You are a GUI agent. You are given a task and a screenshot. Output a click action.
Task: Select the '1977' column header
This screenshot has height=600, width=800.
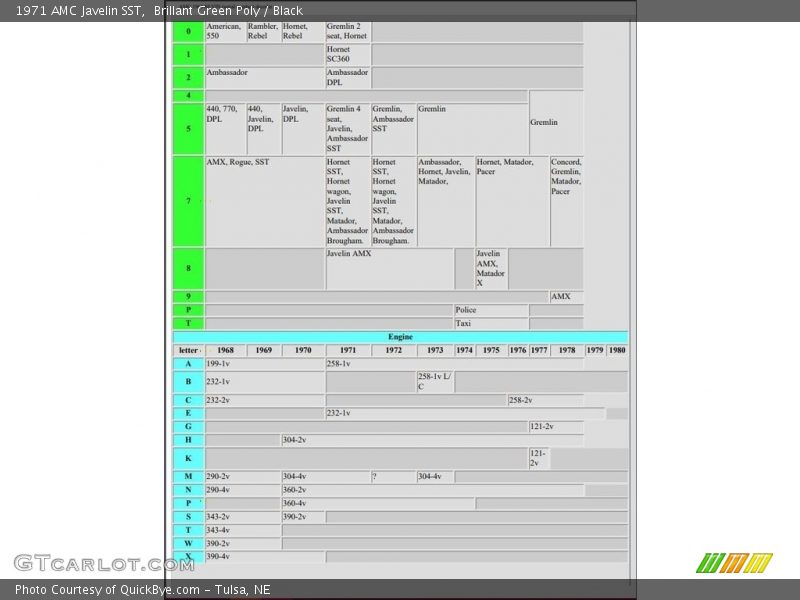(x=539, y=351)
